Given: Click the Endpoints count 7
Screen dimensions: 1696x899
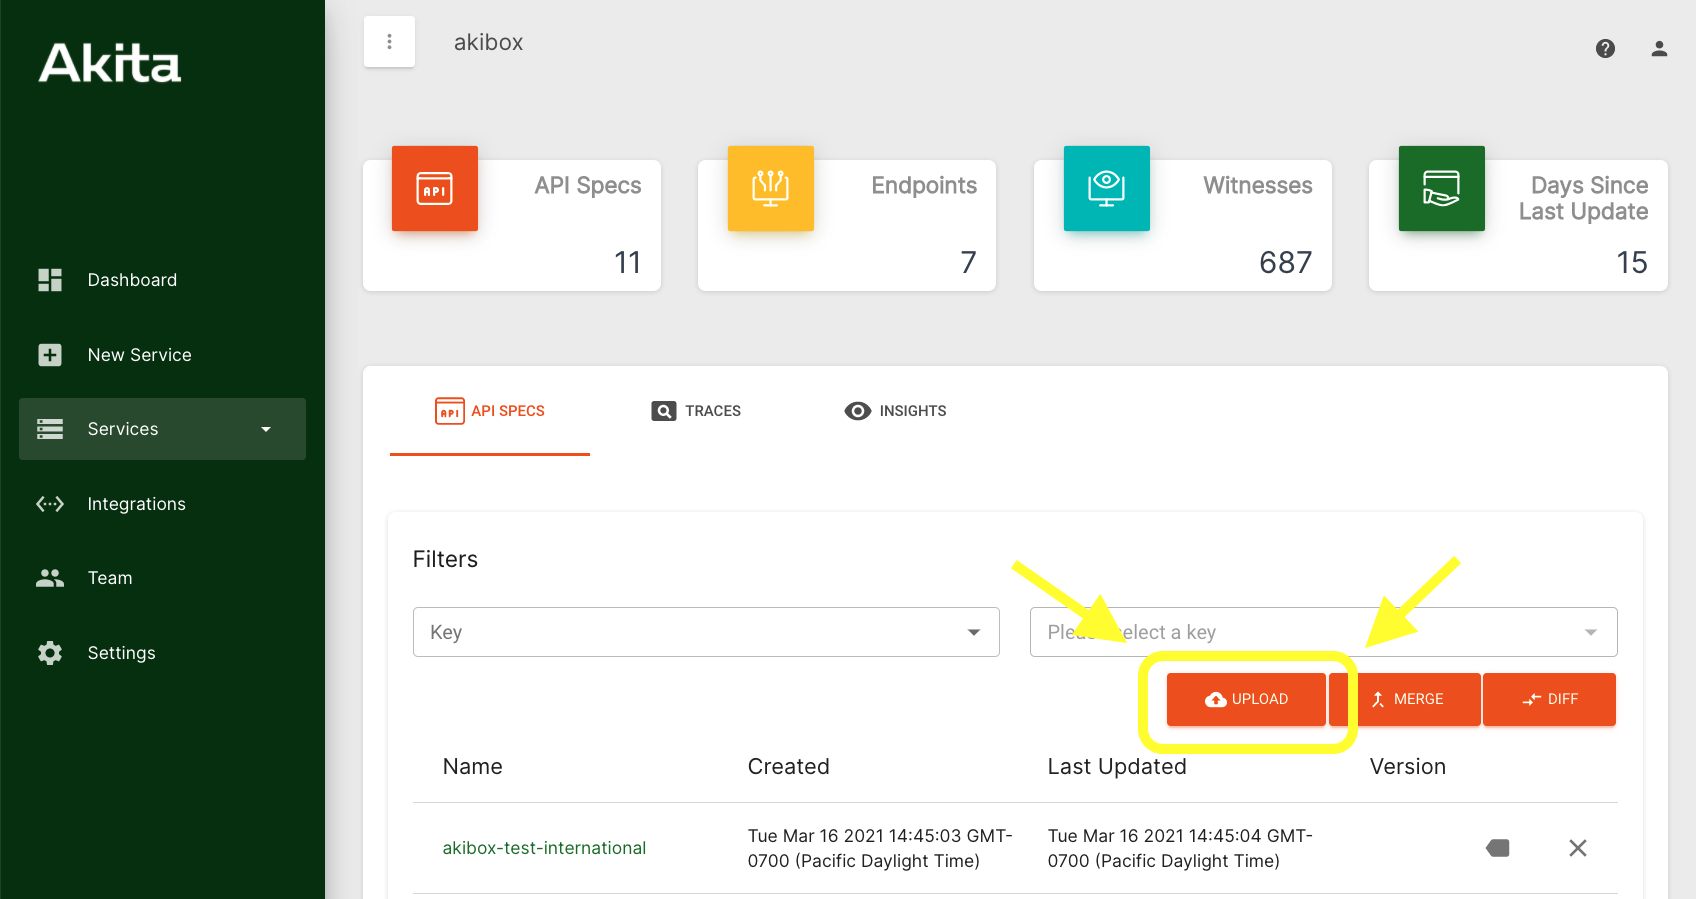Looking at the screenshot, I should point(968,262).
